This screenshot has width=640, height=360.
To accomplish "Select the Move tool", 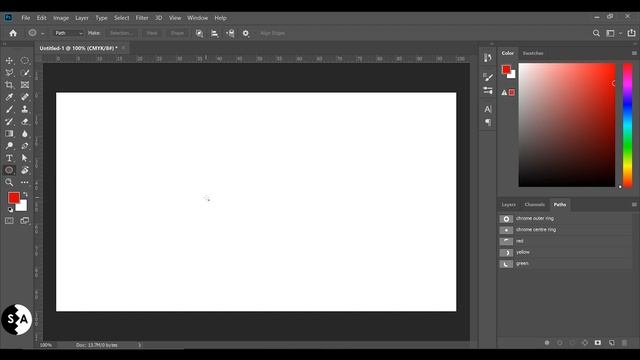I will coord(9,60).
